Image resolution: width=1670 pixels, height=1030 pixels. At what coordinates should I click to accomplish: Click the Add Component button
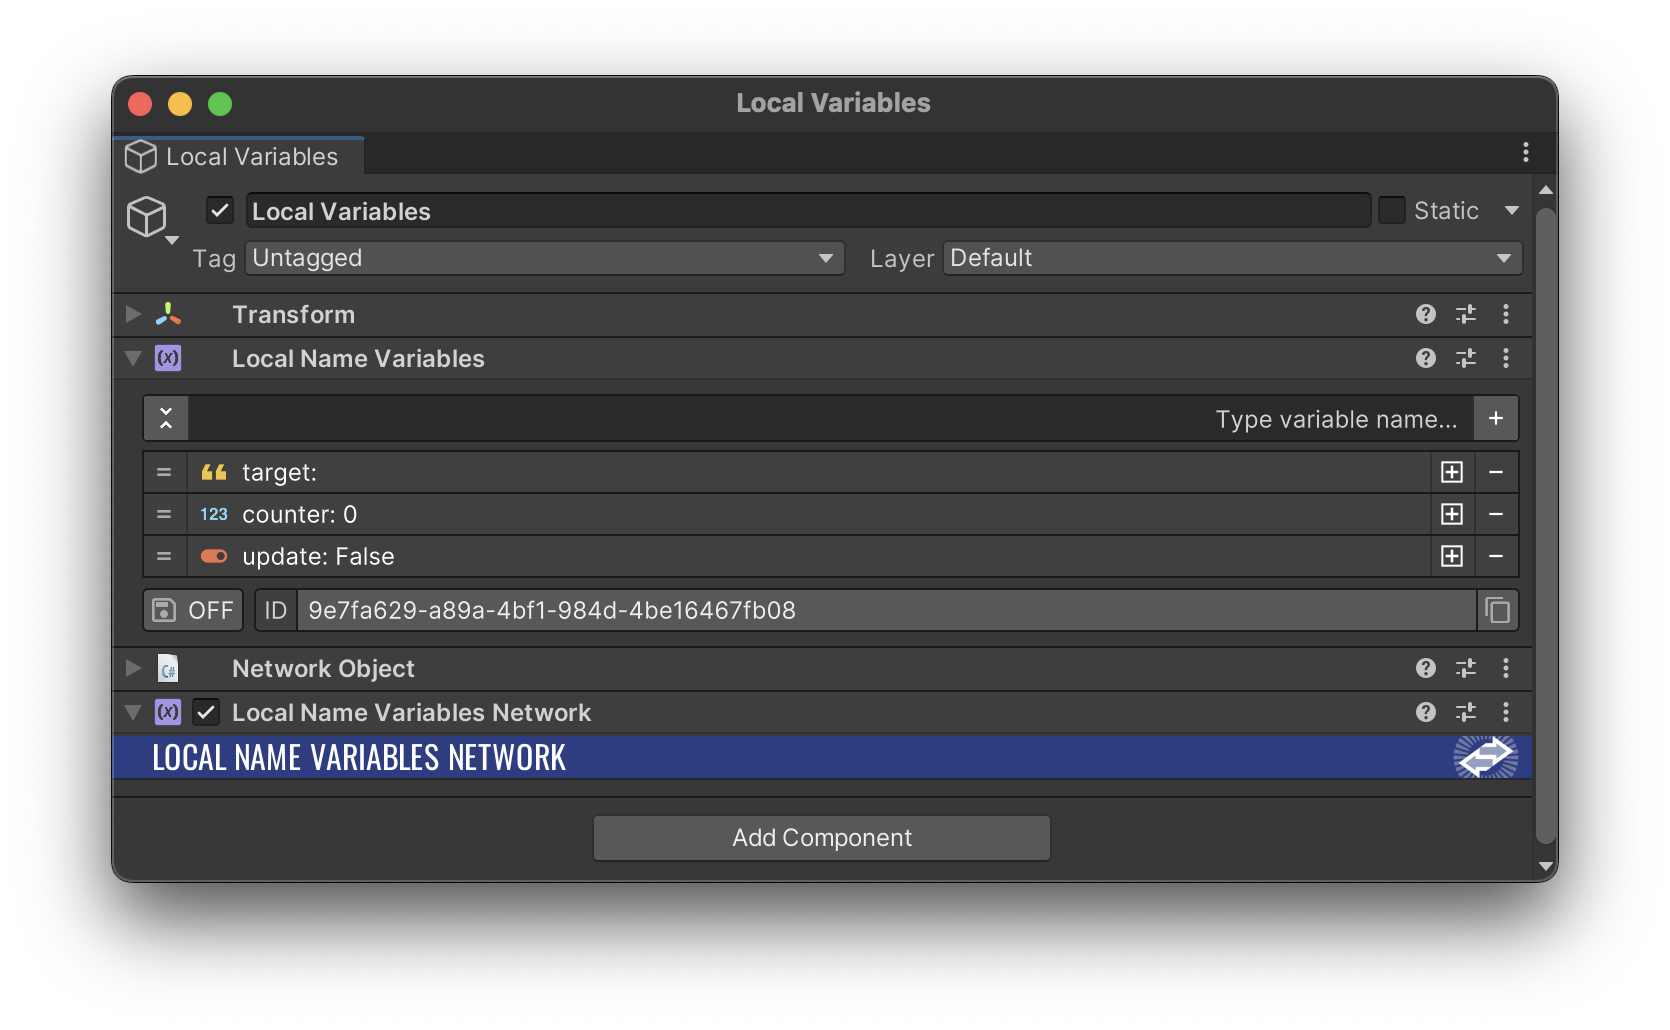point(822,838)
